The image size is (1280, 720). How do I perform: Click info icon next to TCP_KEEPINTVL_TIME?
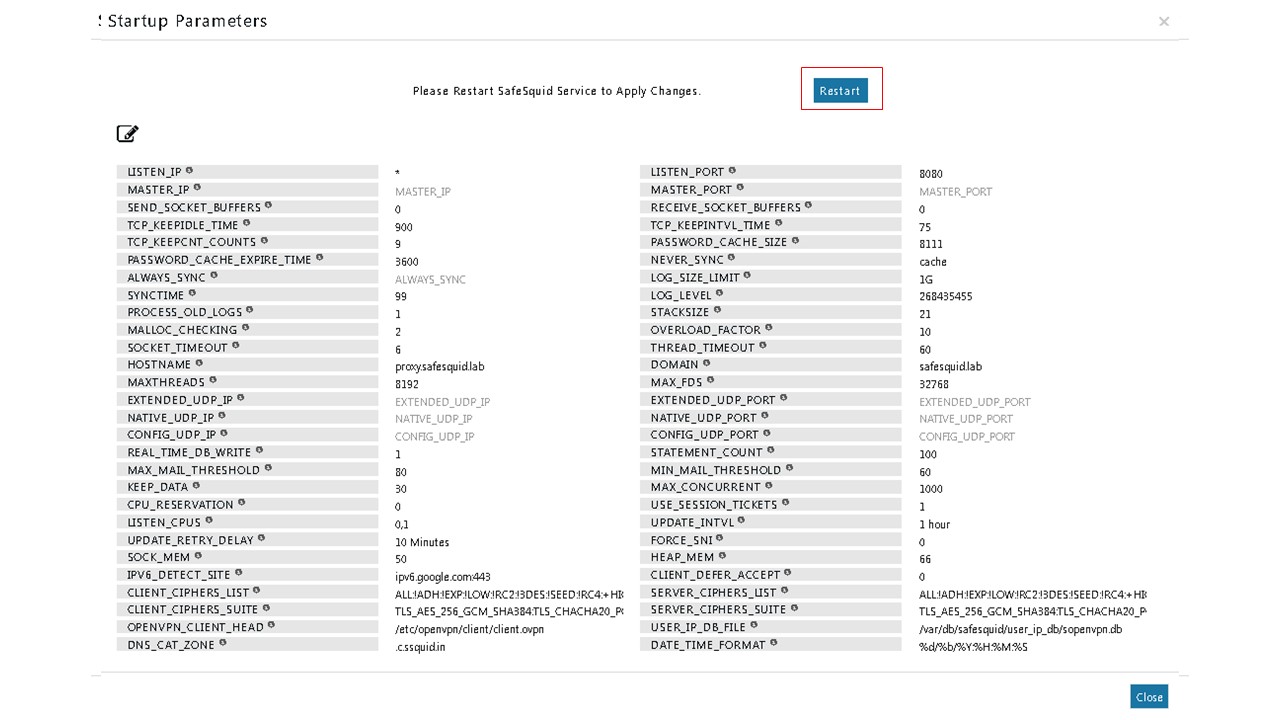click(x=779, y=224)
